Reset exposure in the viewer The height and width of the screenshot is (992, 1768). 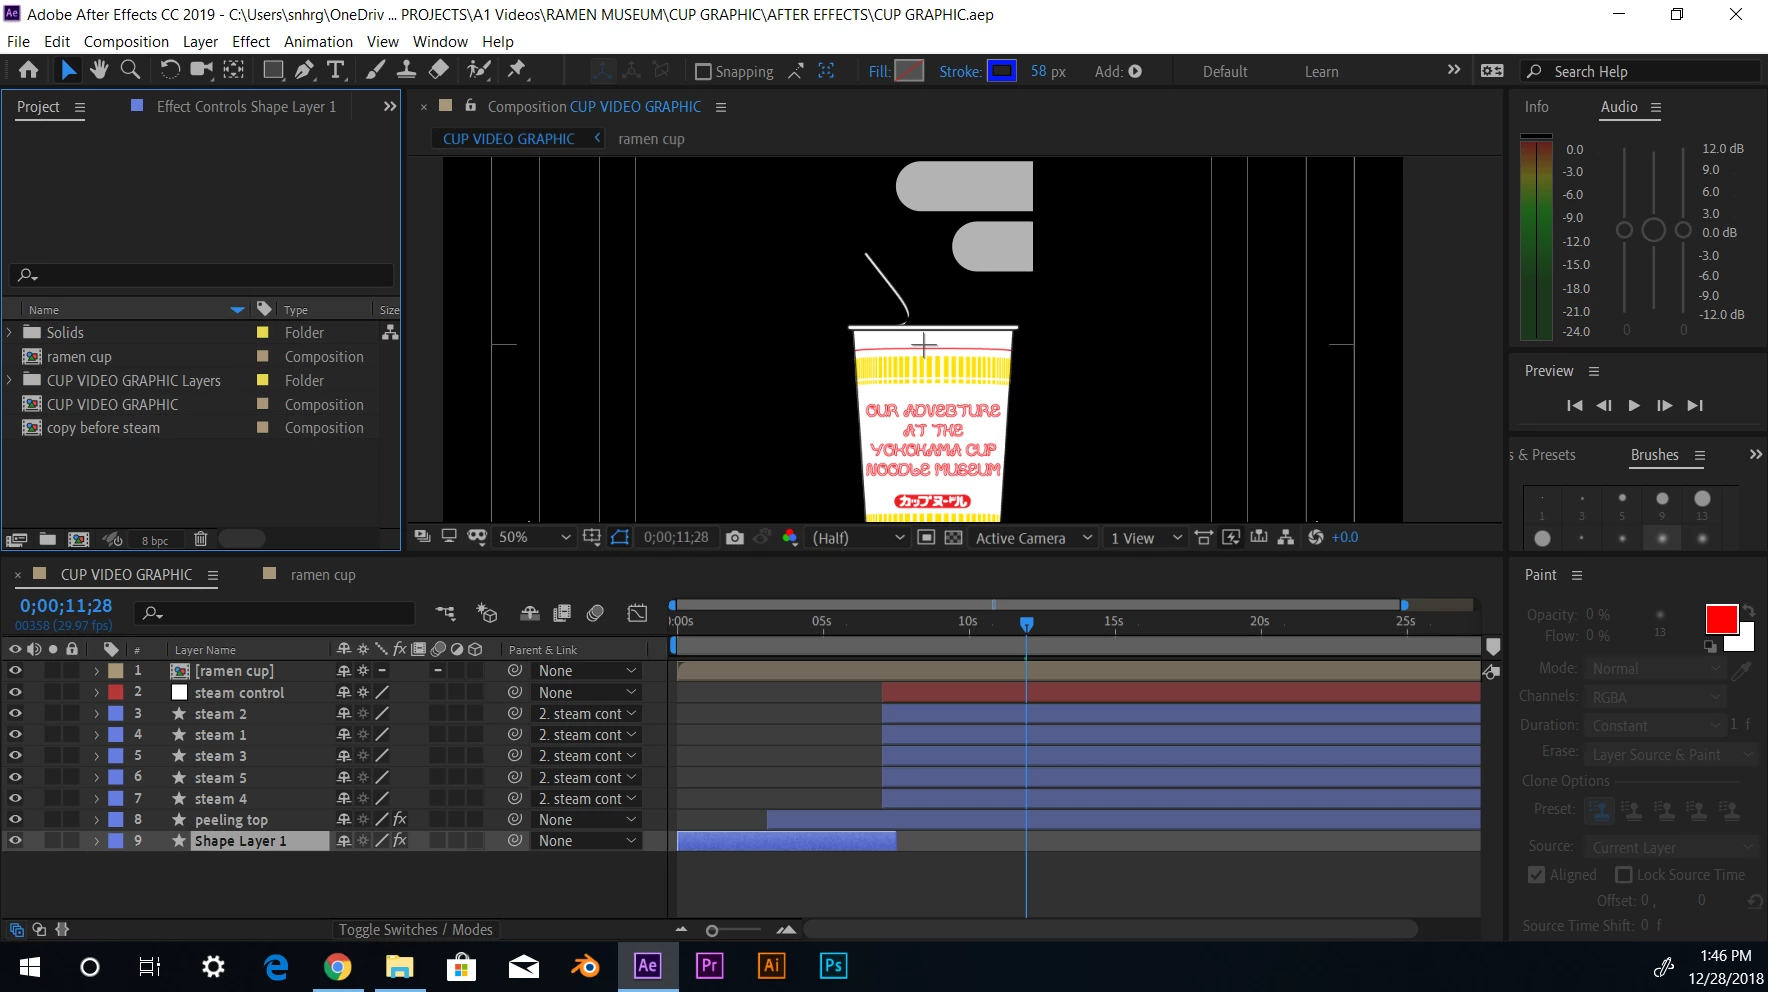coord(1315,538)
